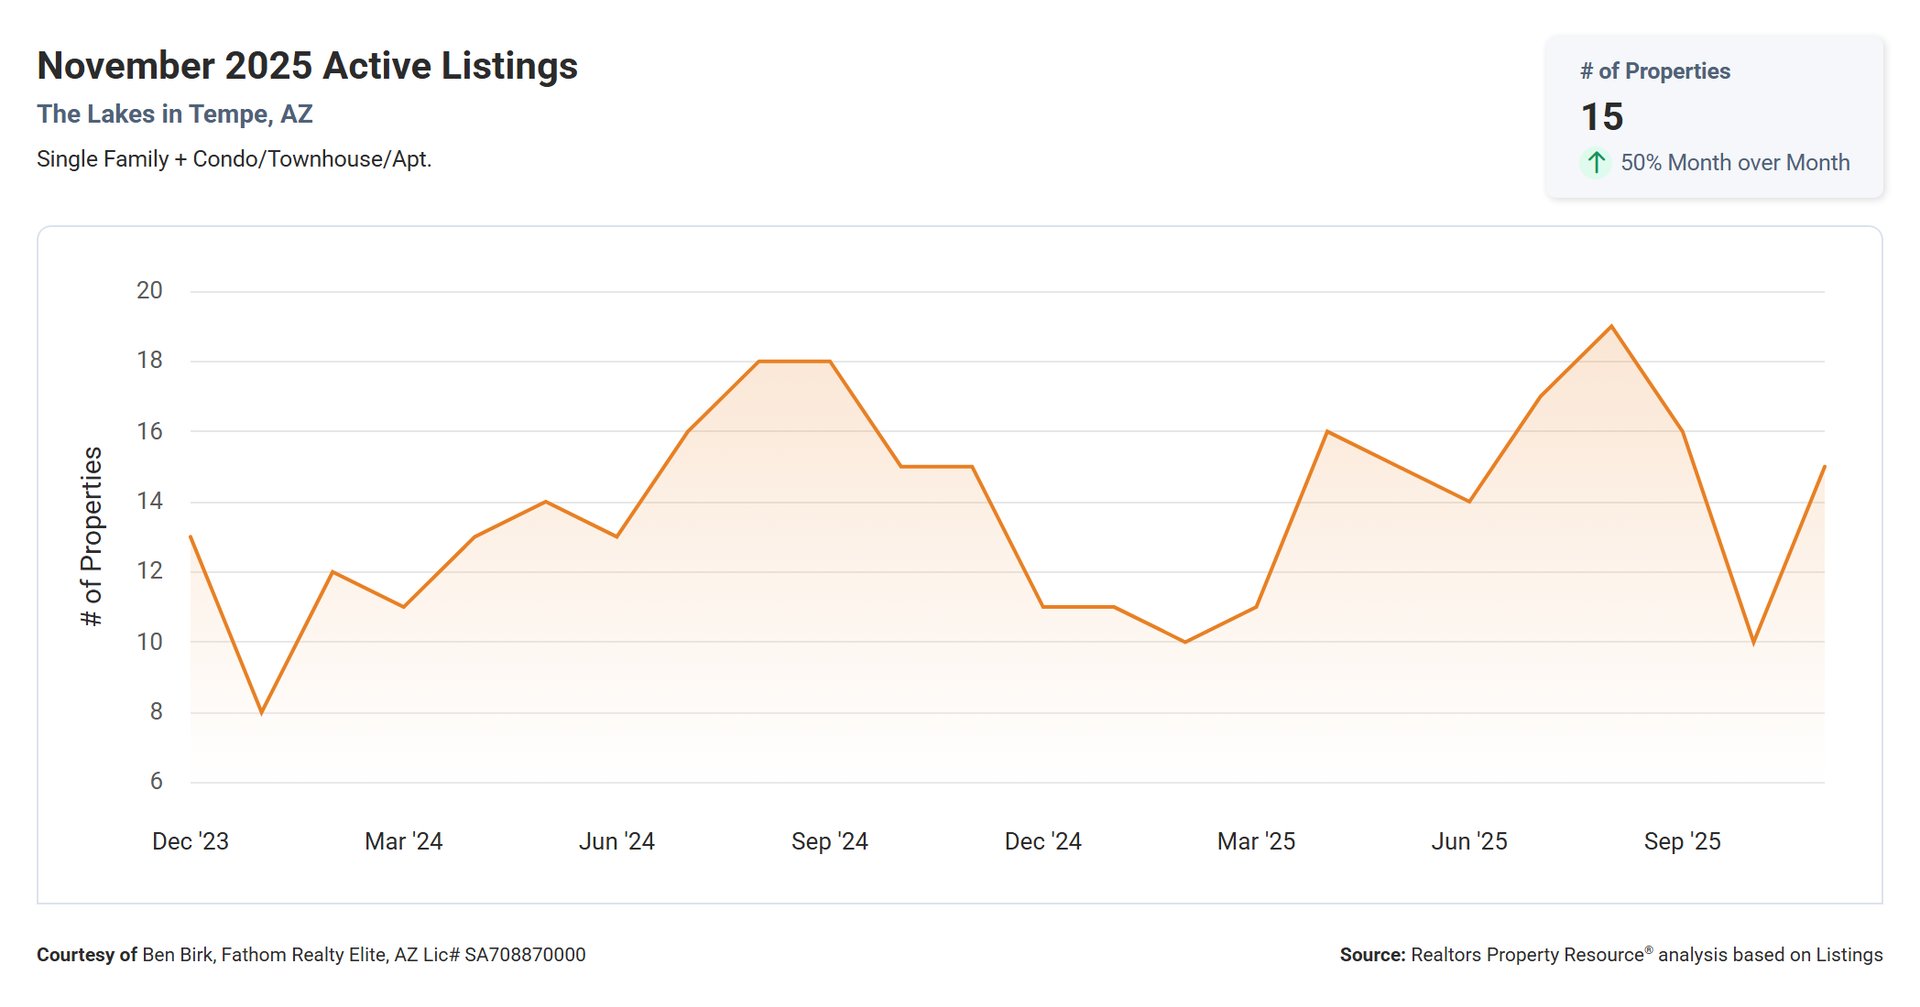The height and width of the screenshot is (1007, 1920).
Task: Click the 'November 2025 Active Listings' title
Action: pos(307,66)
